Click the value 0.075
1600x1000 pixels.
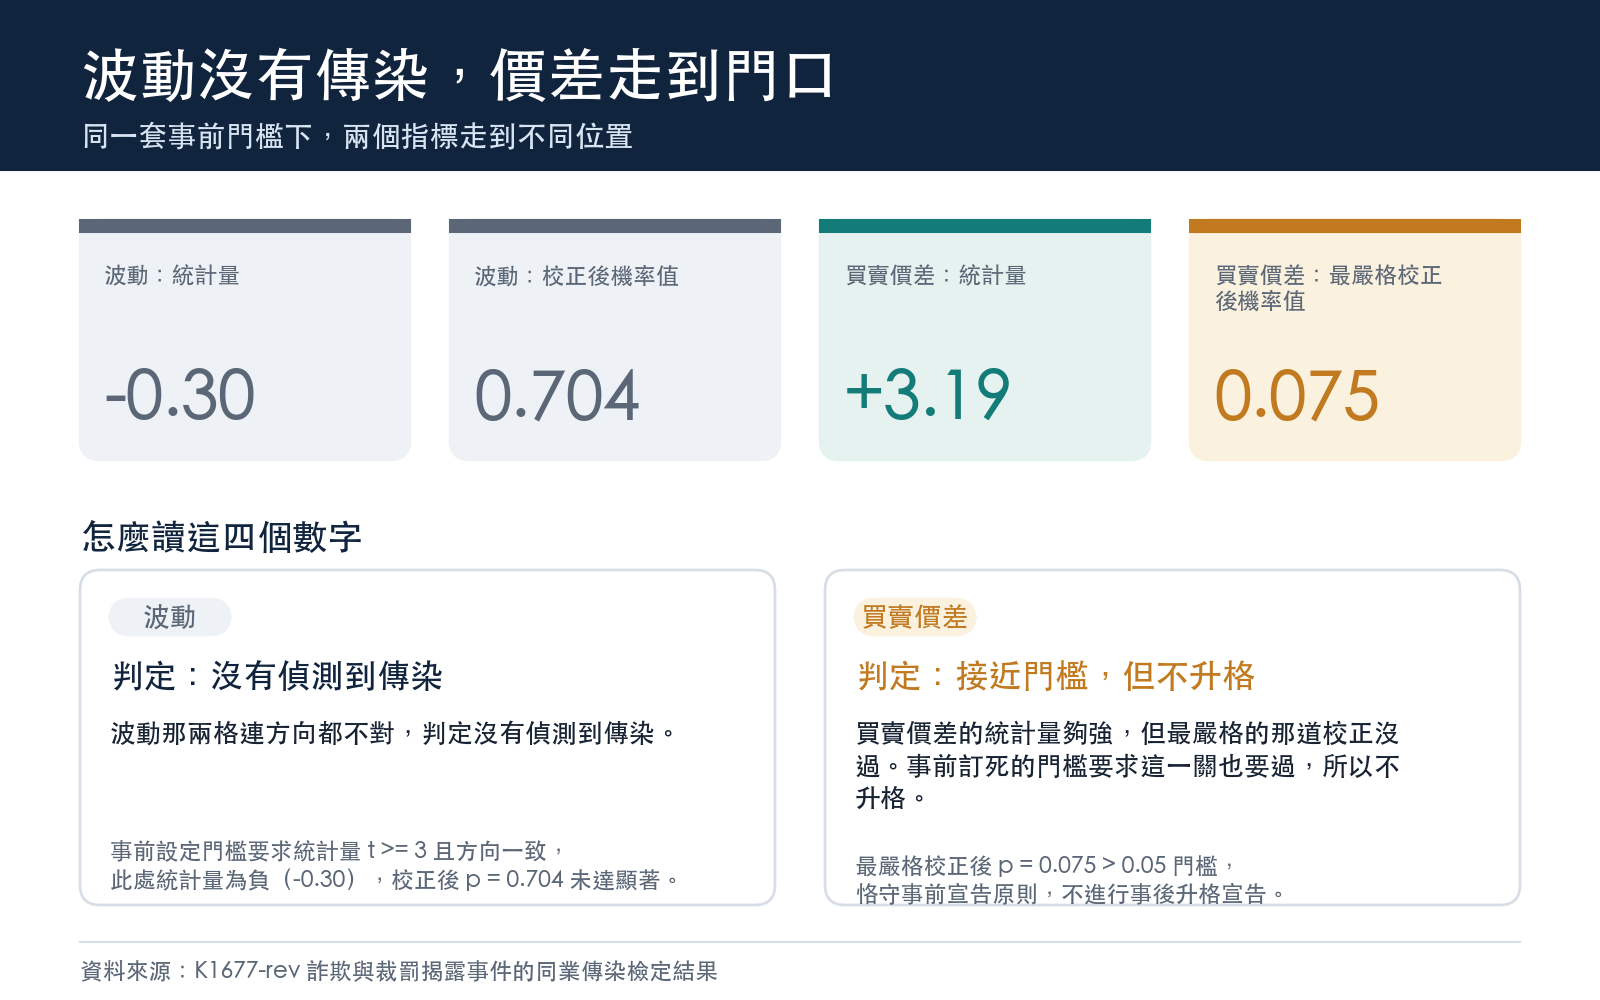pyautogui.click(x=1297, y=395)
